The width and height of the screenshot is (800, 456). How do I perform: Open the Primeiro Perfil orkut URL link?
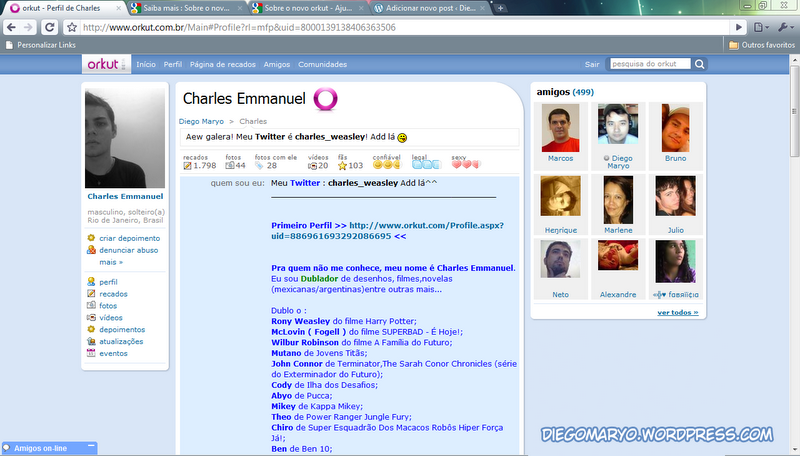point(387,231)
